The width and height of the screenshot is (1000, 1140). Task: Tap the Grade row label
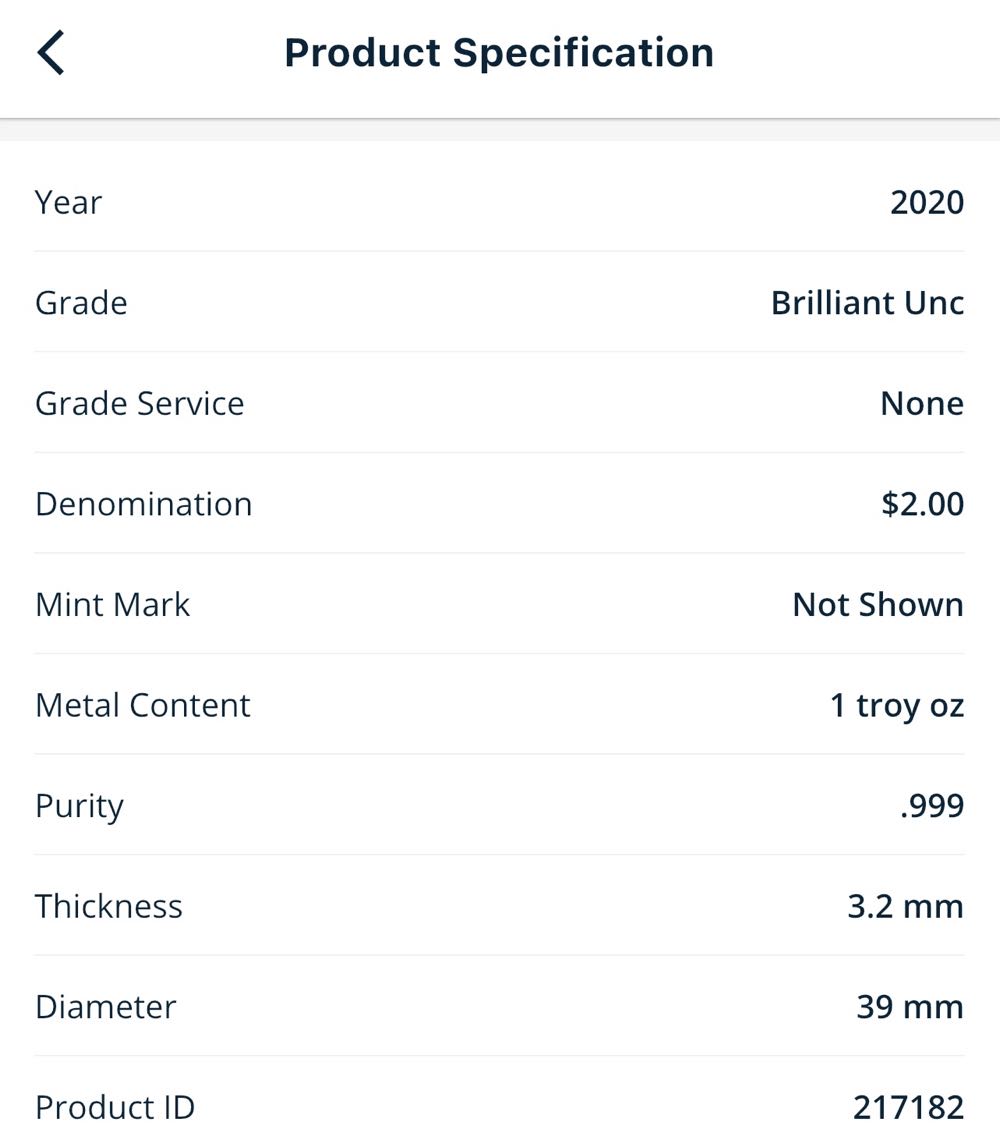pyautogui.click(x=81, y=303)
